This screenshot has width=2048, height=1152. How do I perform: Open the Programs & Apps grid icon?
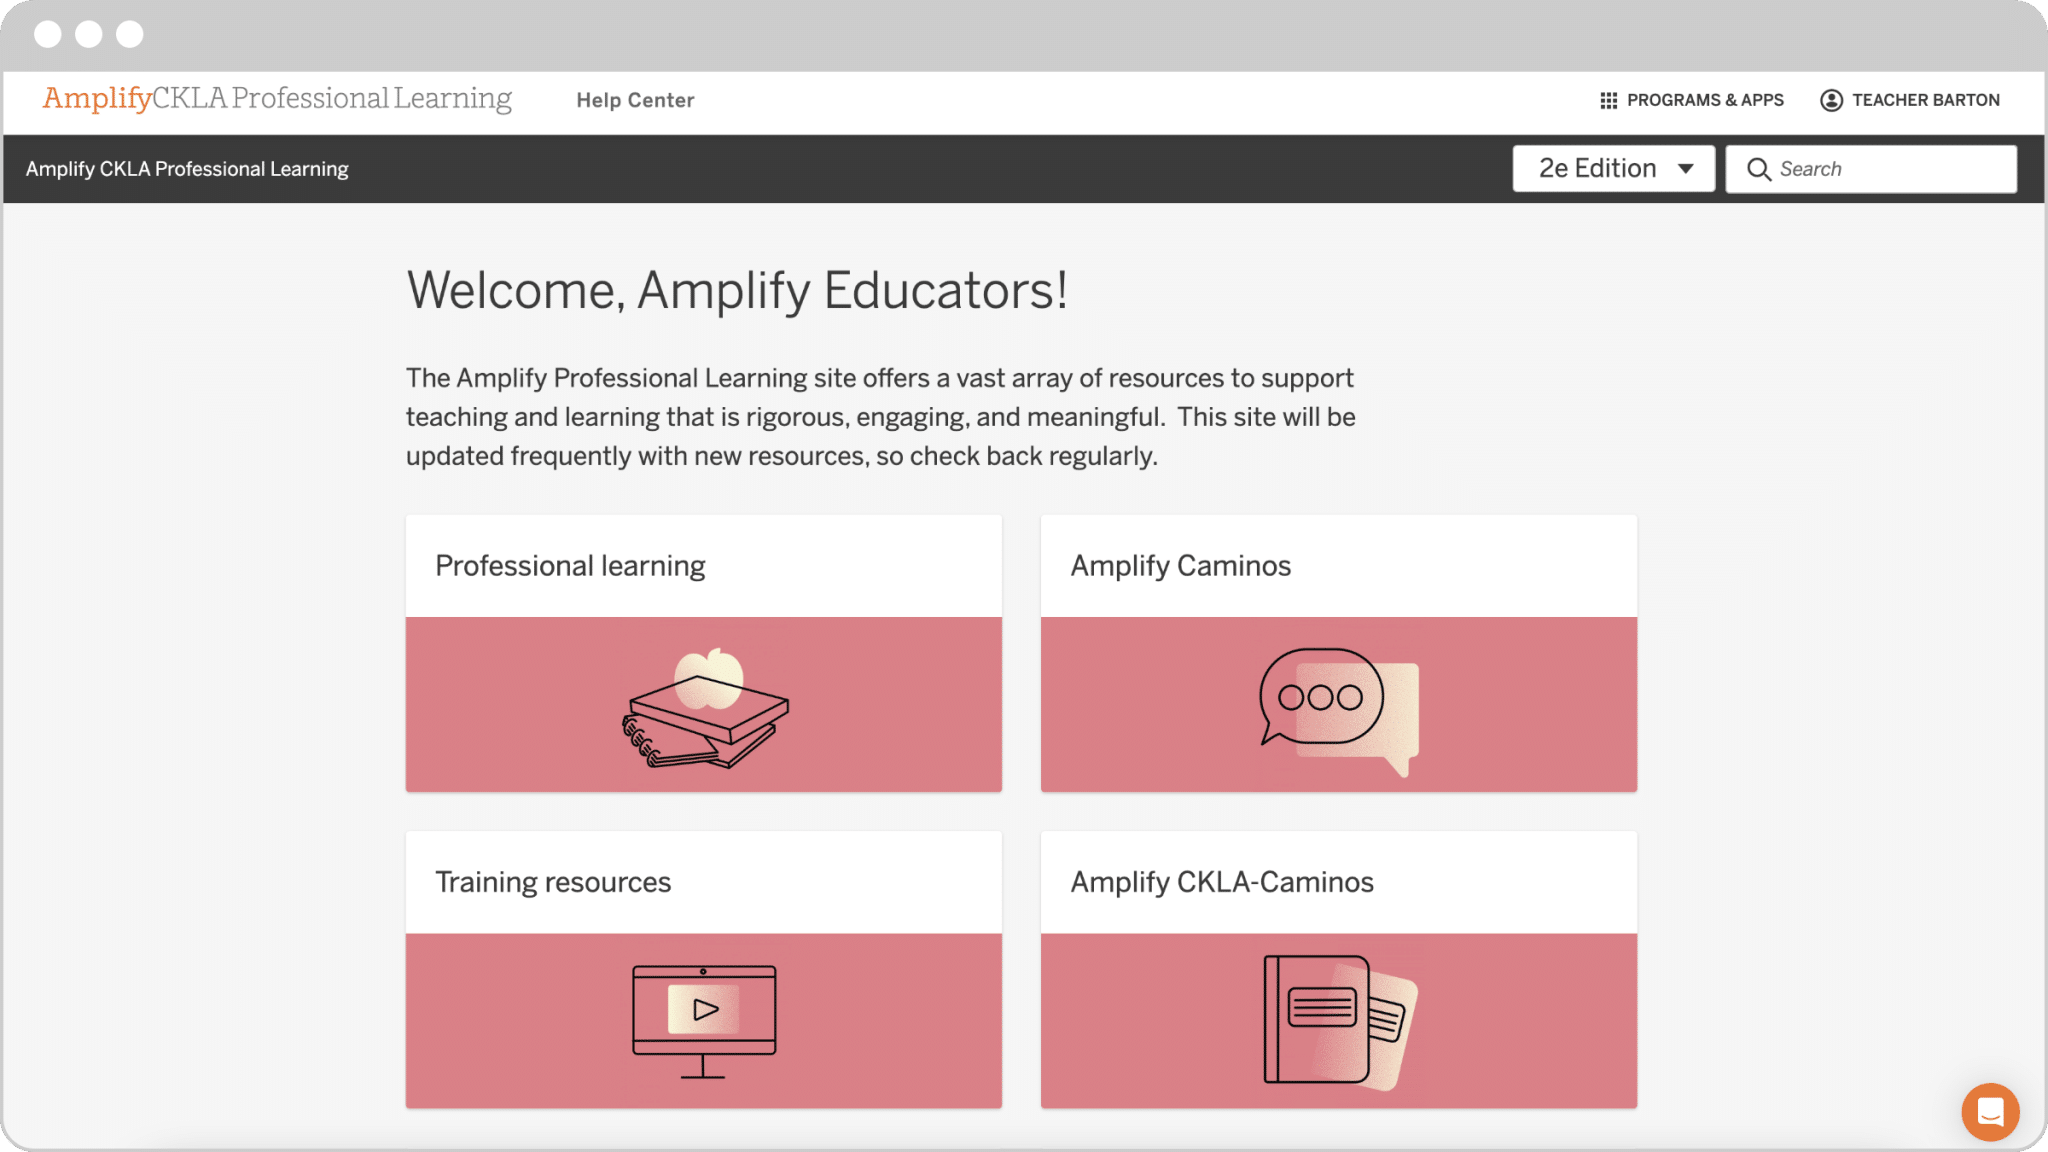(1610, 100)
